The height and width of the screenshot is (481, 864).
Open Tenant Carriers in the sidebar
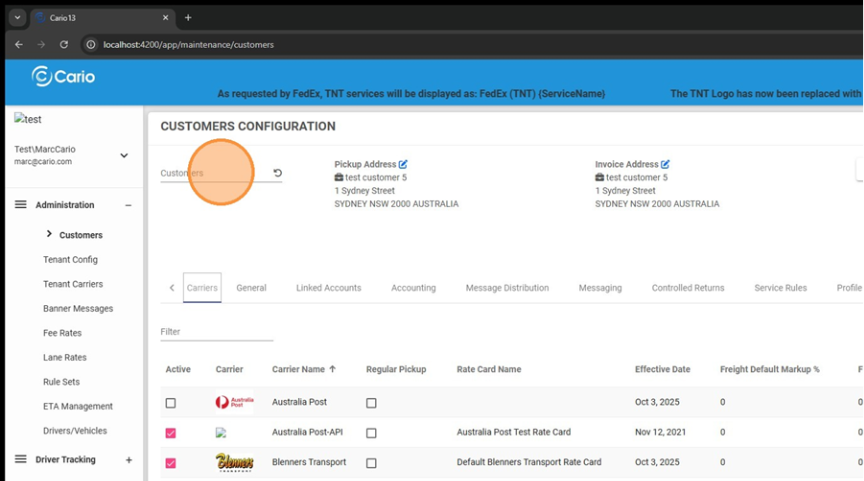[73, 284]
